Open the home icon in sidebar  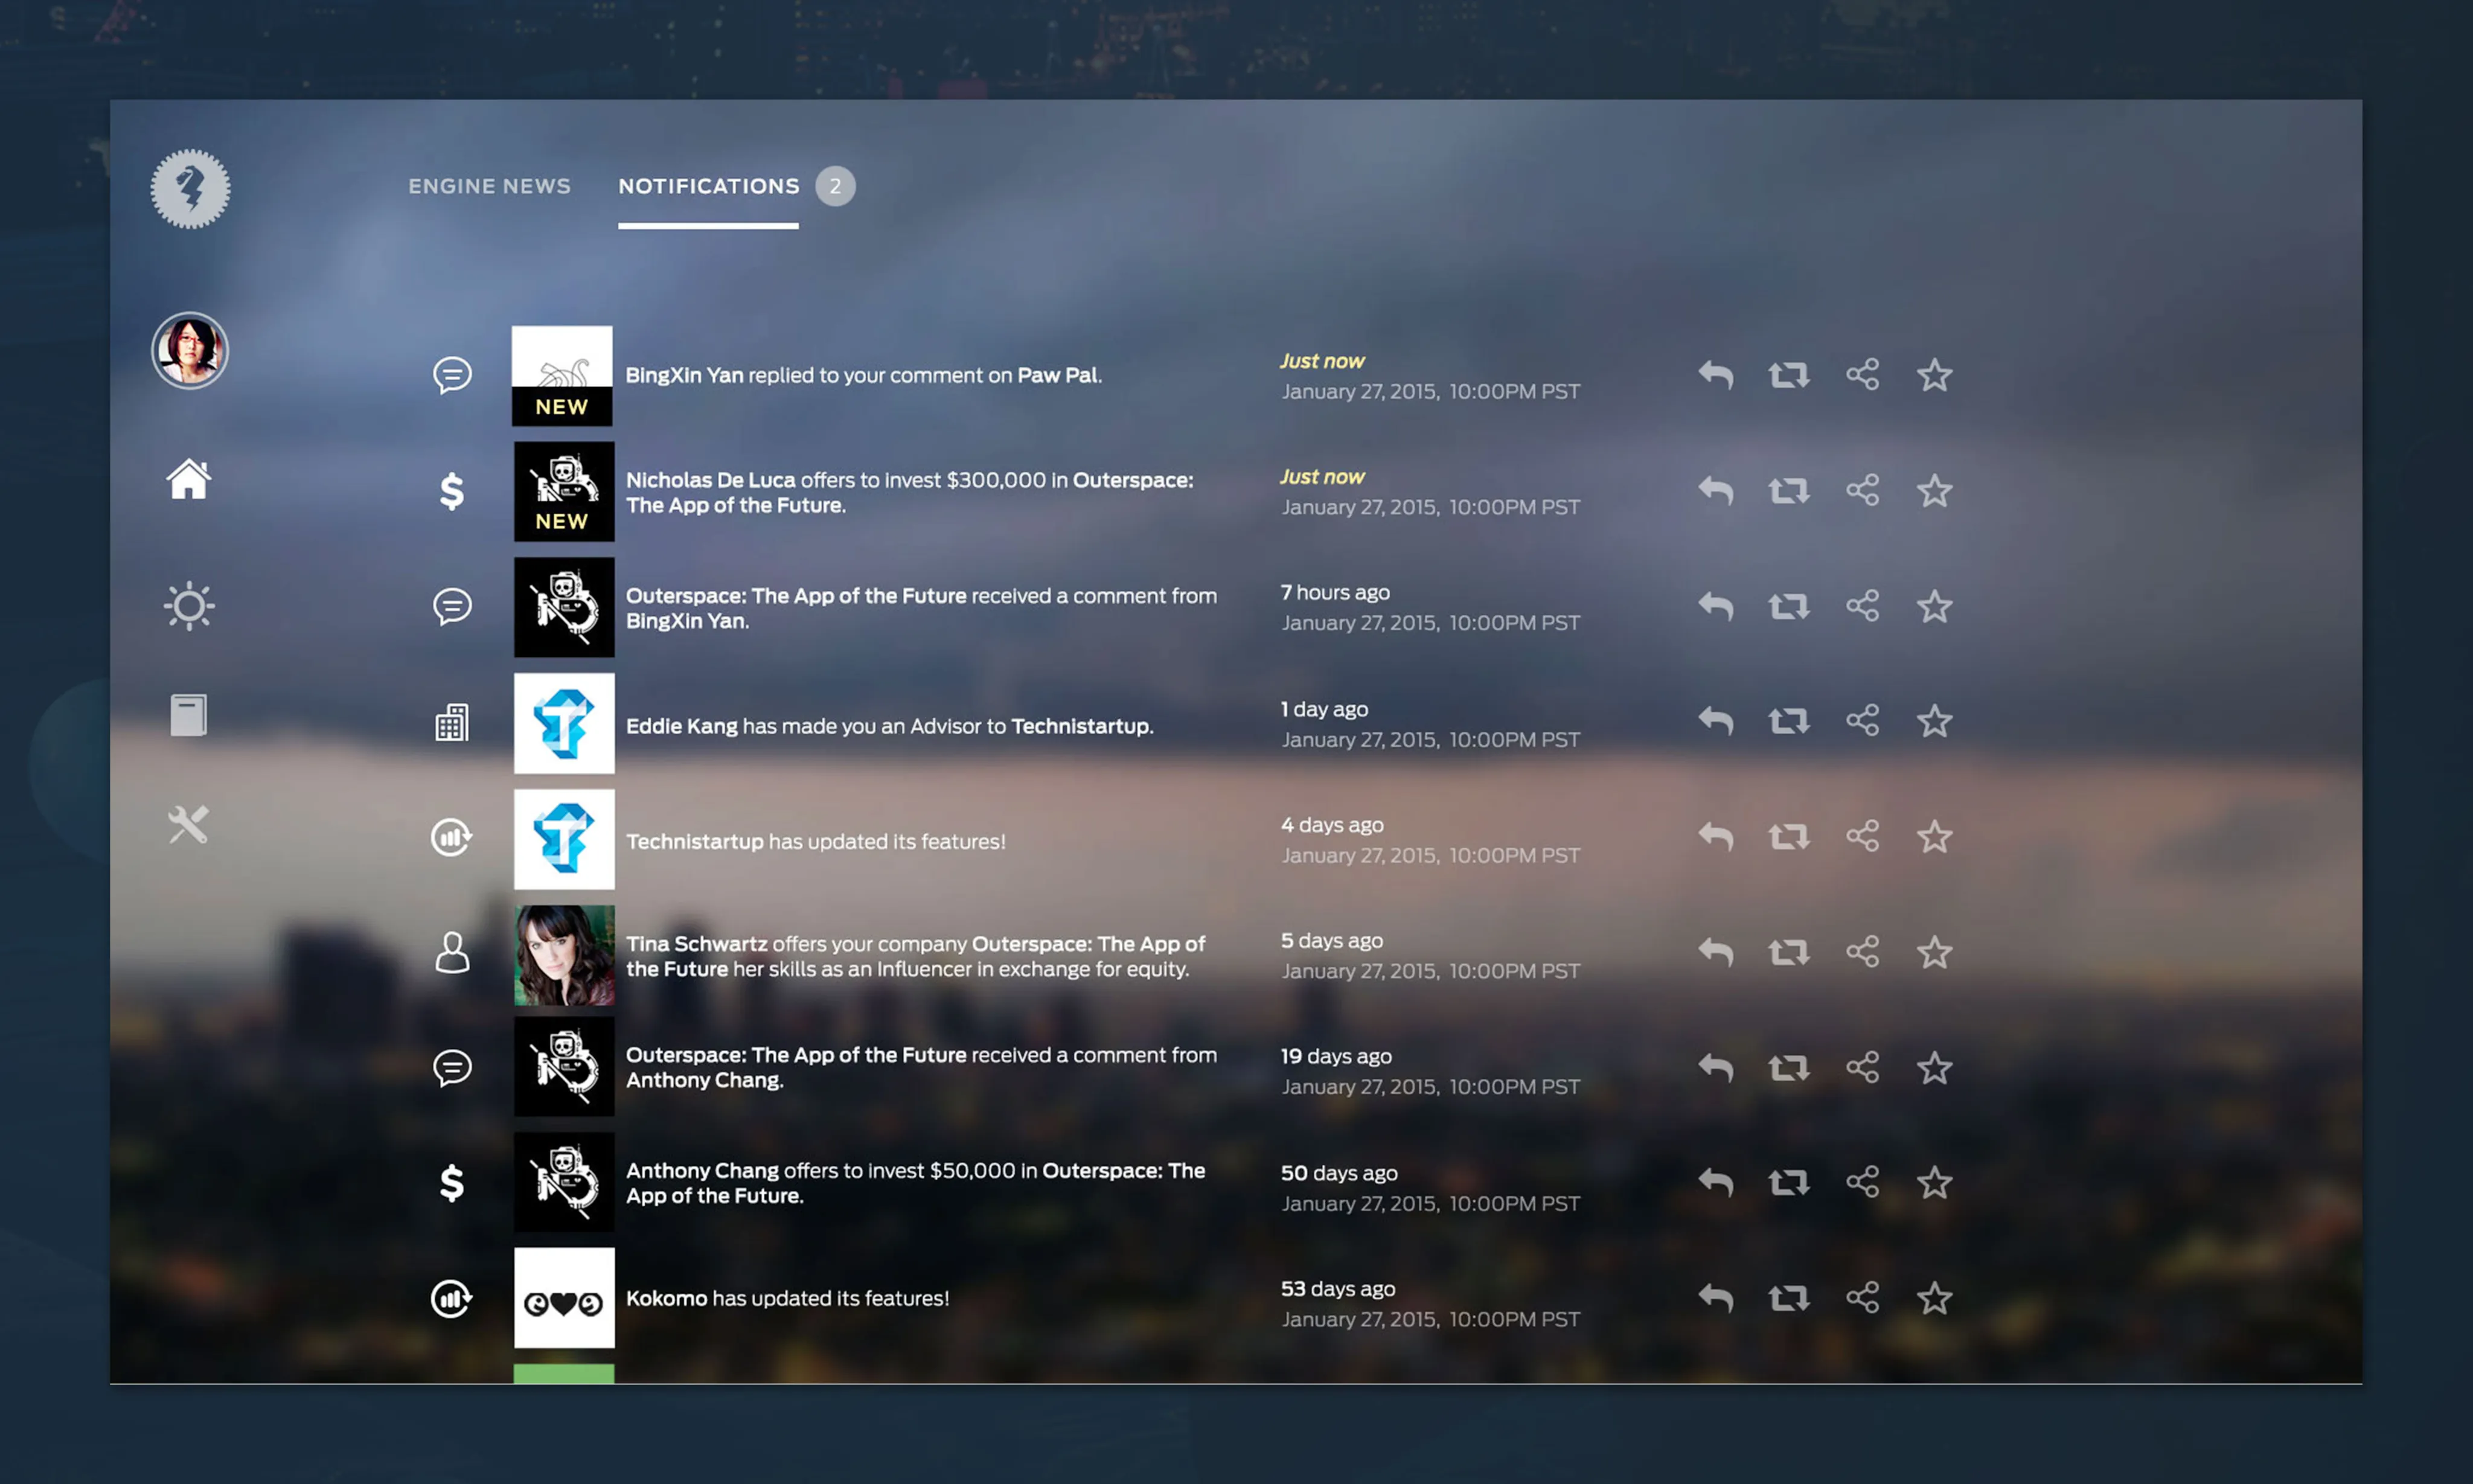click(x=188, y=480)
